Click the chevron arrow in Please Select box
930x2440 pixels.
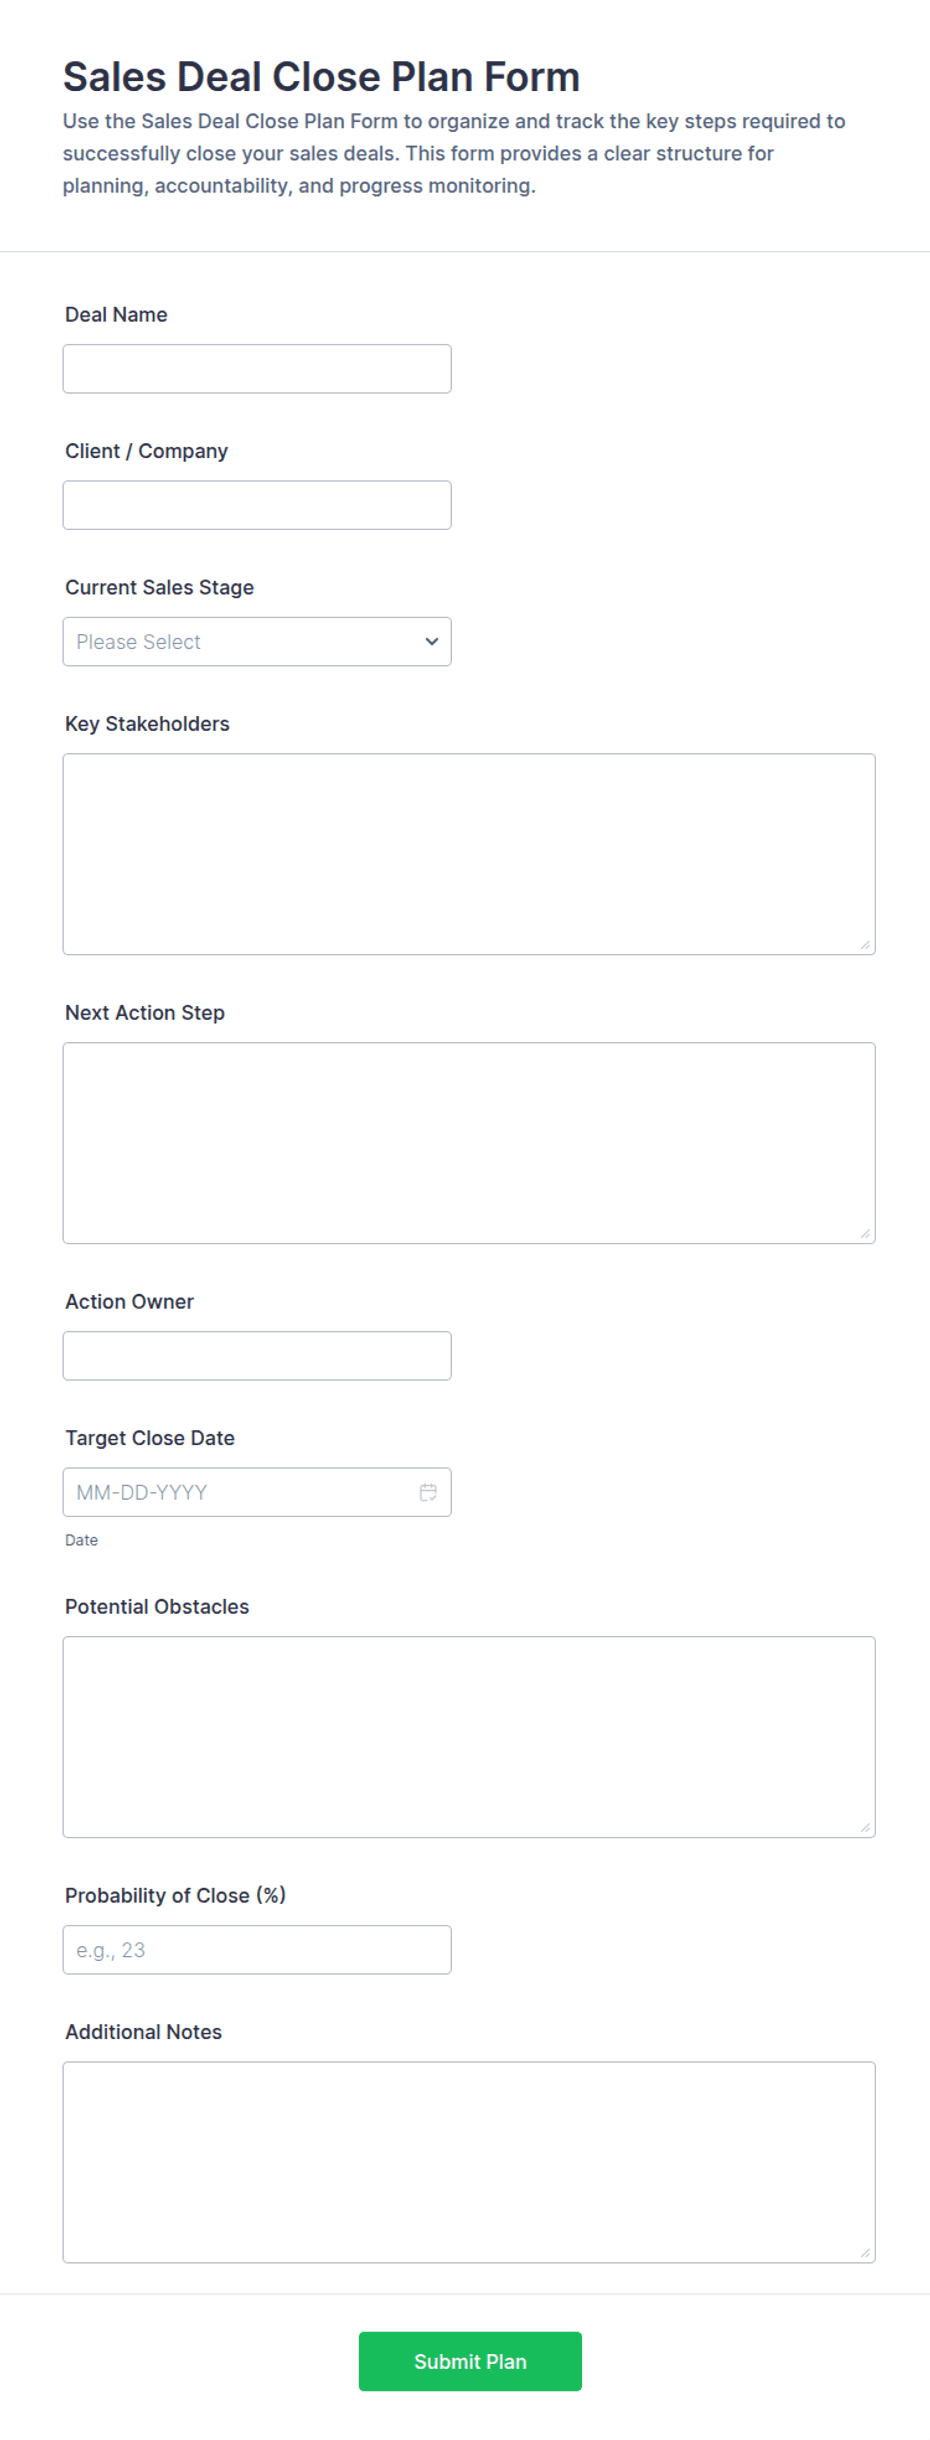point(432,642)
